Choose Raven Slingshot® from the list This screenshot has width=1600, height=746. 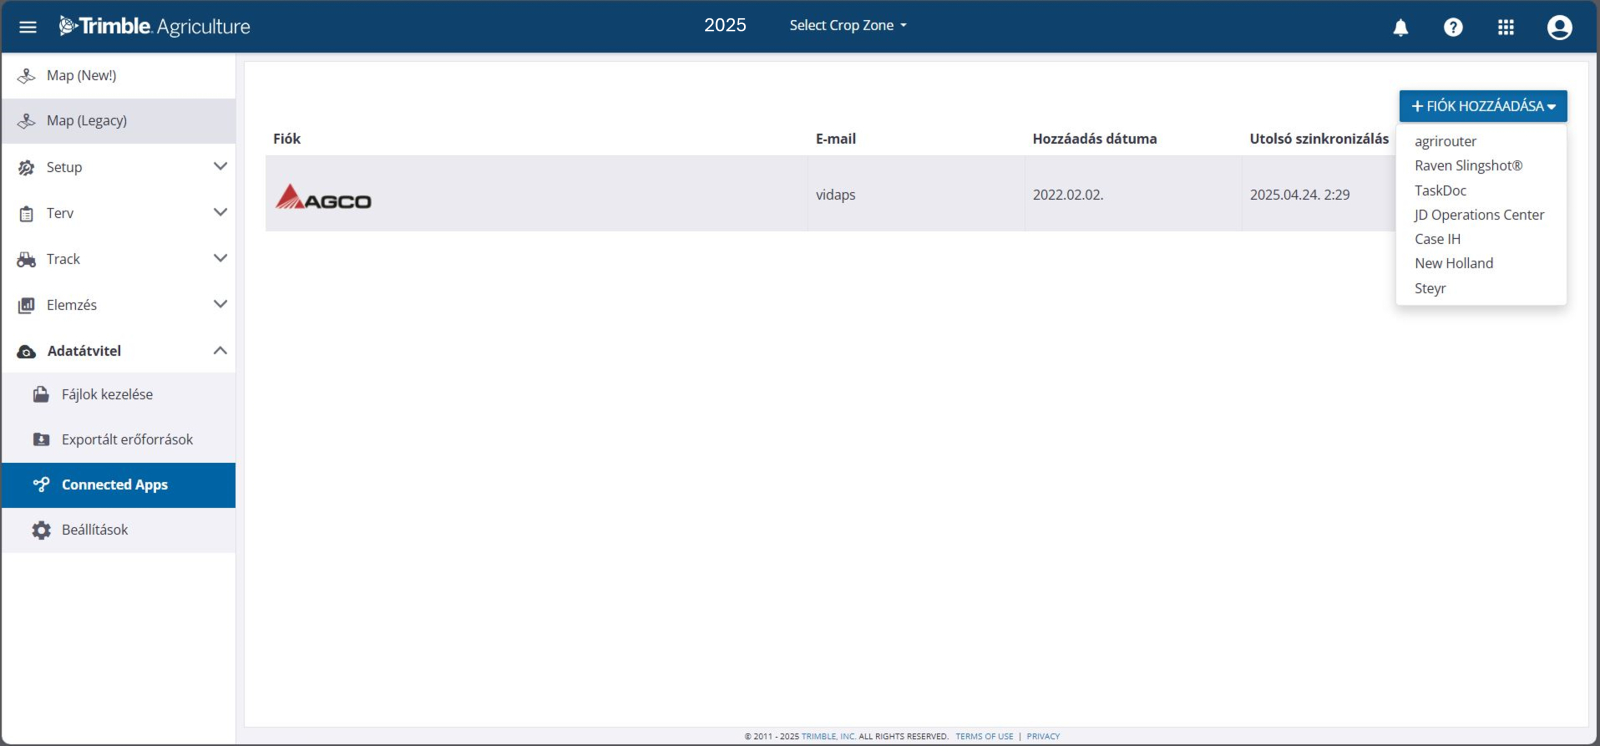(1468, 165)
